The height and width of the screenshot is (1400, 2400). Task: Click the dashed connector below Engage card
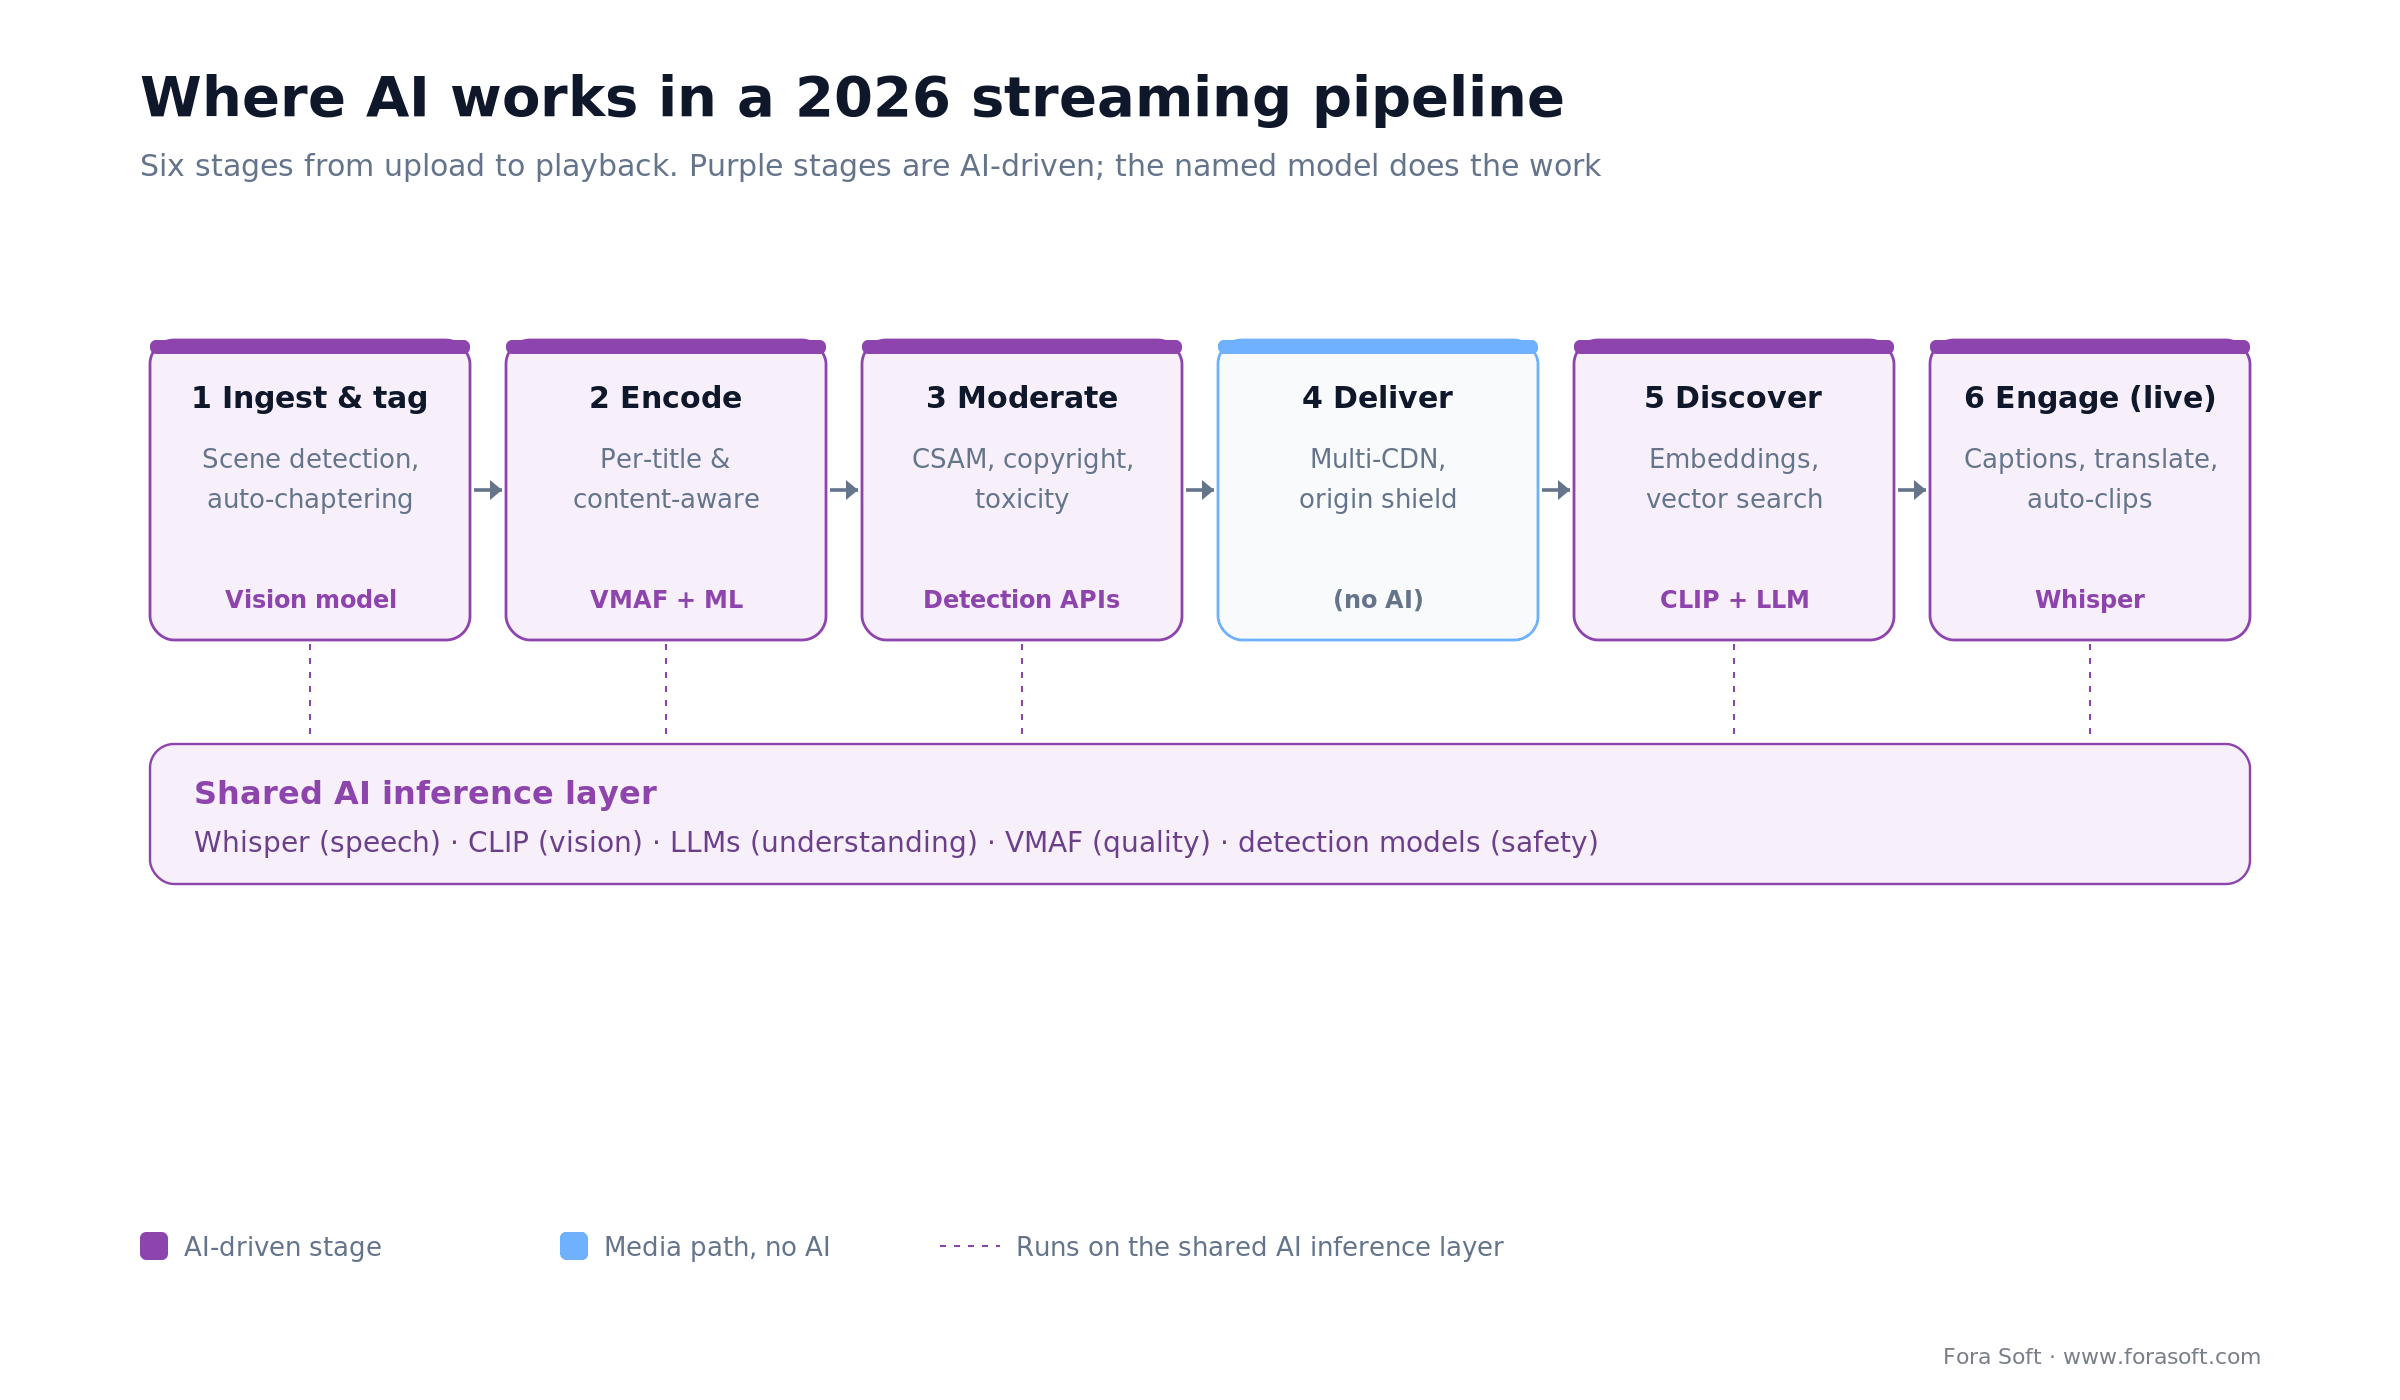click(2090, 690)
